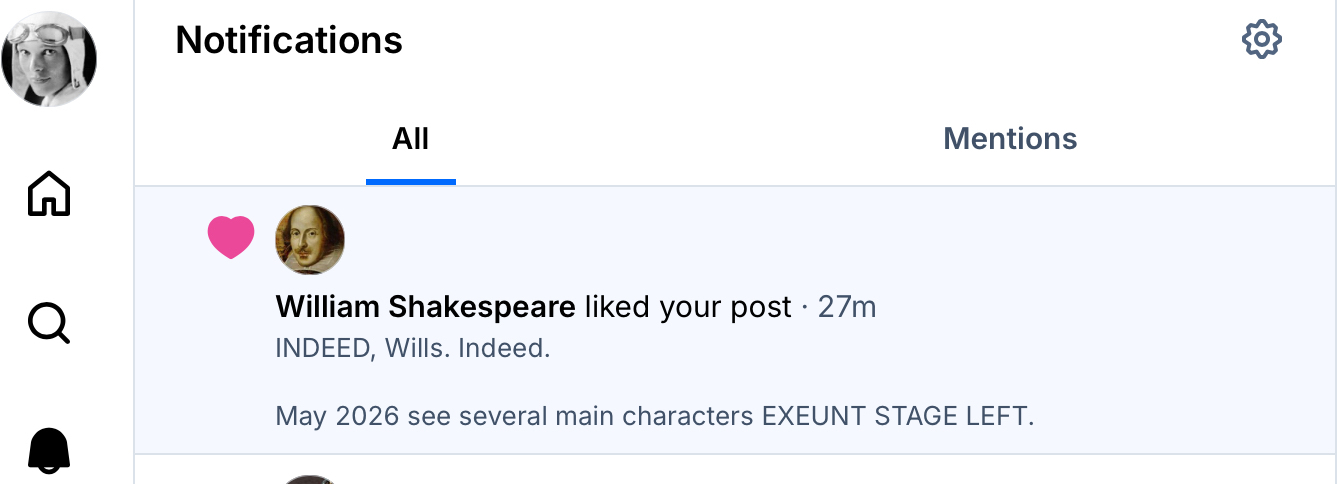
Task: Click the "liked your post" text
Action: click(x=688, y=307)
